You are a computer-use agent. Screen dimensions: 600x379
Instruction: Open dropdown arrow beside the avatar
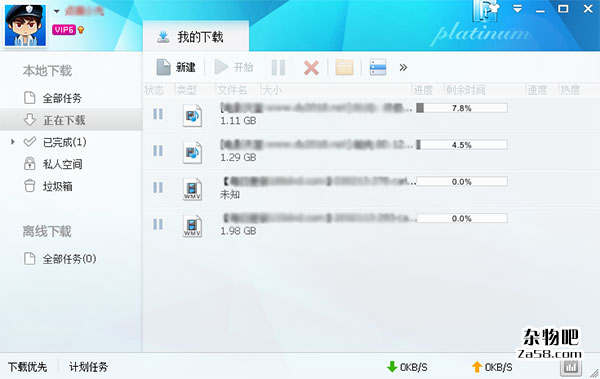[57, 11]
